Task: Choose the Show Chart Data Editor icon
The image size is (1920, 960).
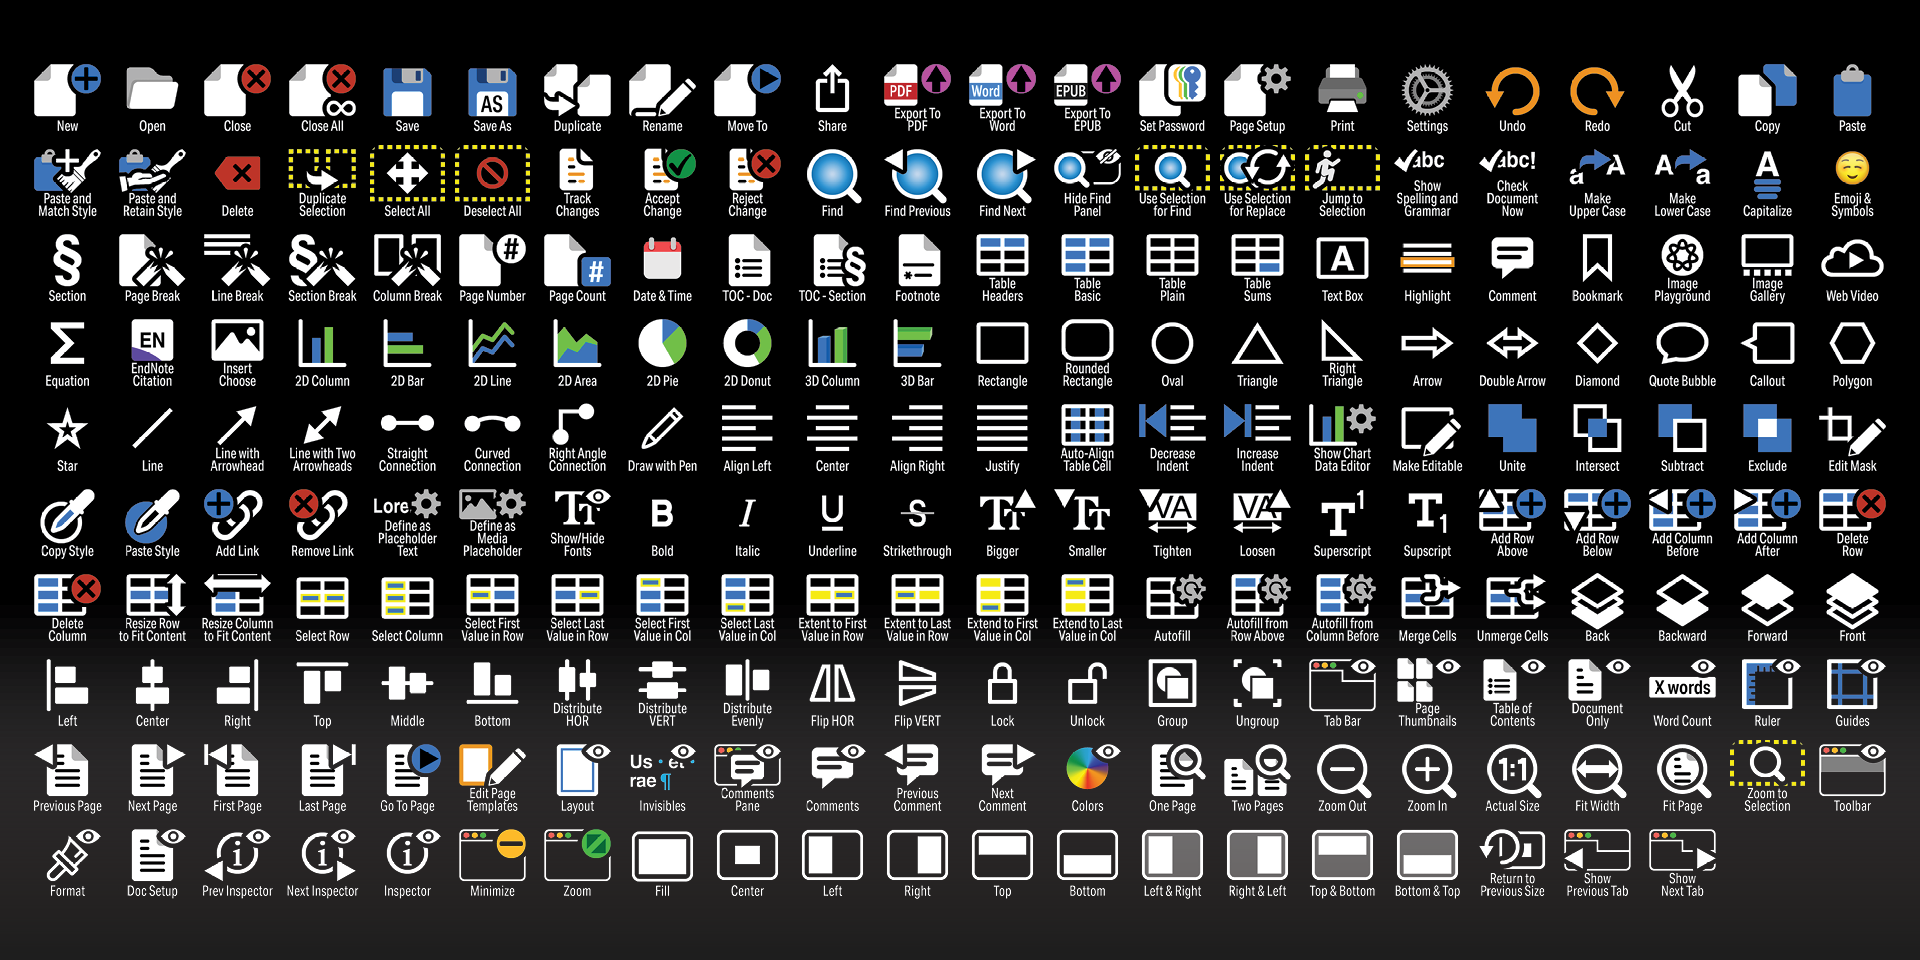Action: [1342, 424]
